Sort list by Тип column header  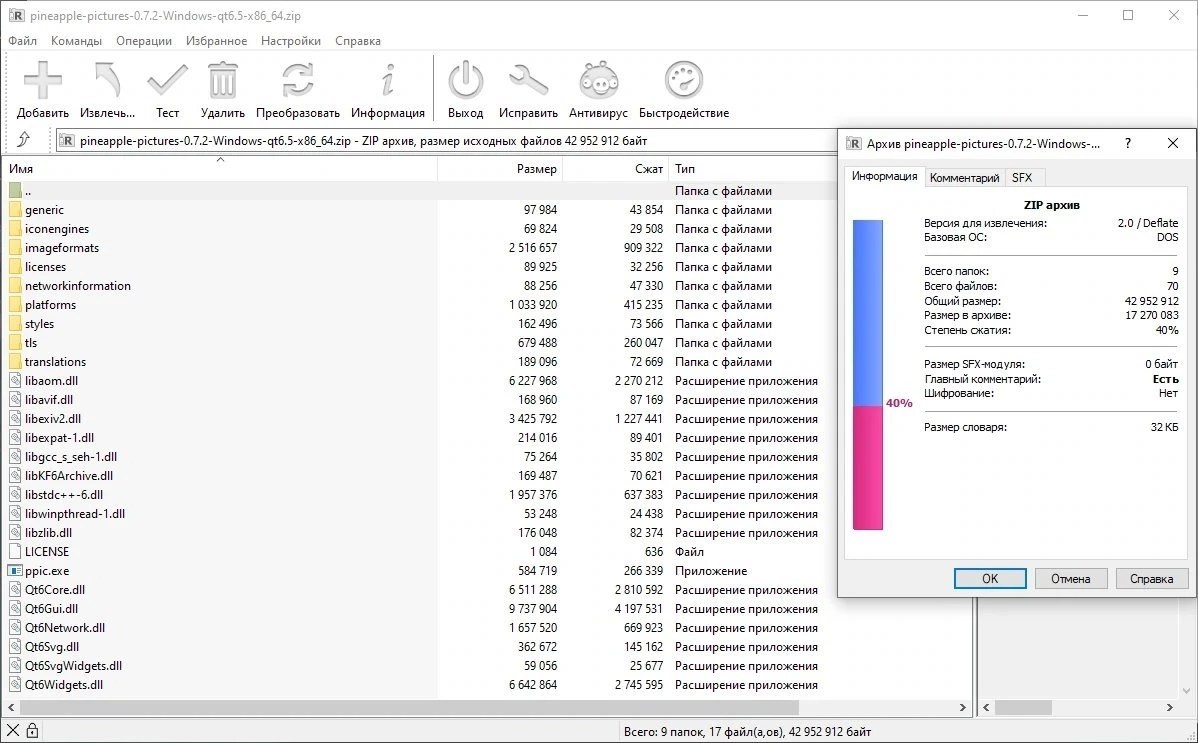point(753,168)
